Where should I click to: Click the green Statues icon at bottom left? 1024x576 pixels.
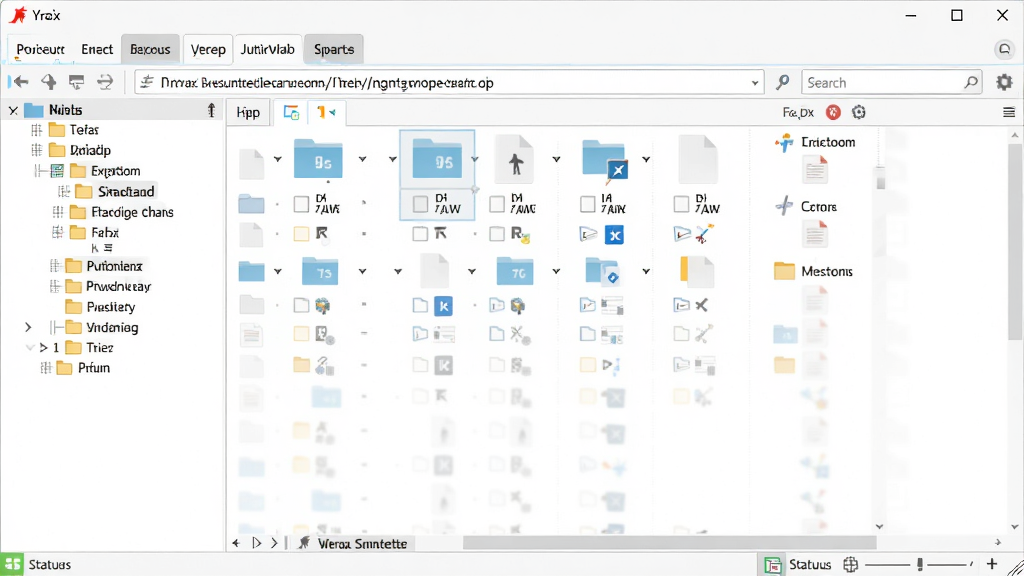pyautogui.click(x=12, y=564)
